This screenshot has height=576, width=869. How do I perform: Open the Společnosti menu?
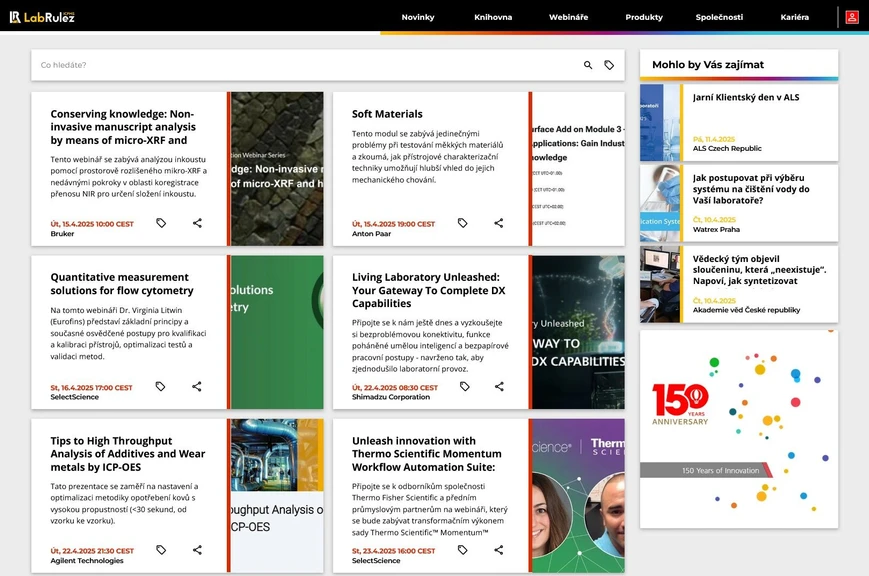719,17
